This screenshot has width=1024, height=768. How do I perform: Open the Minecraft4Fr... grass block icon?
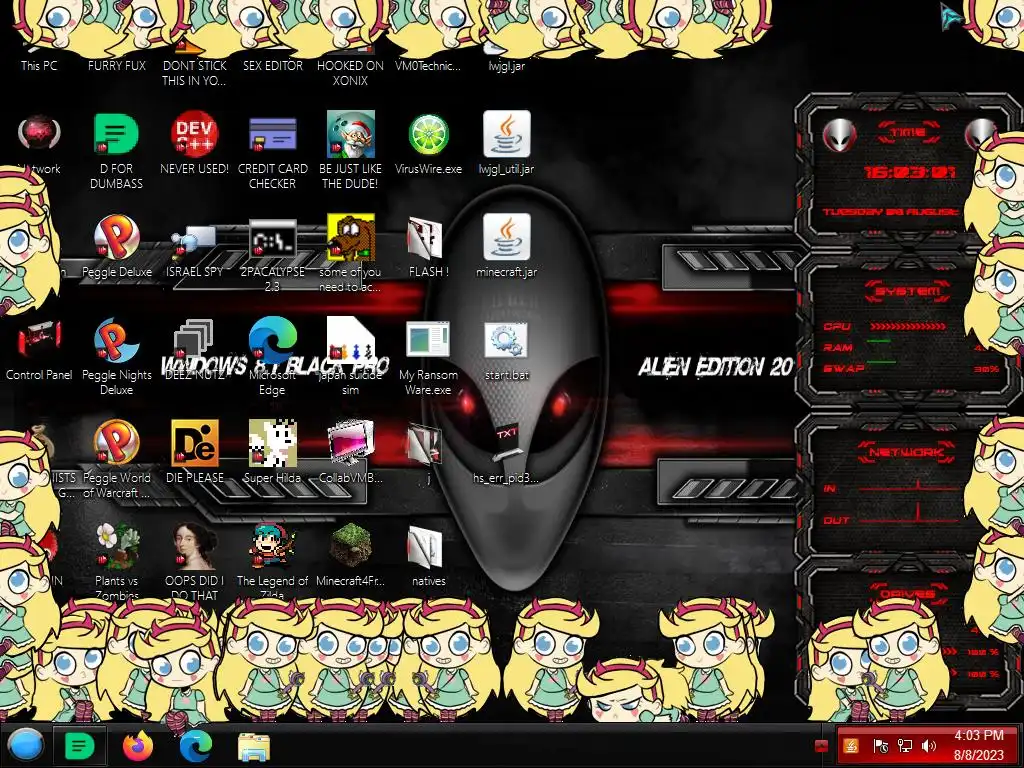(351, 545)
